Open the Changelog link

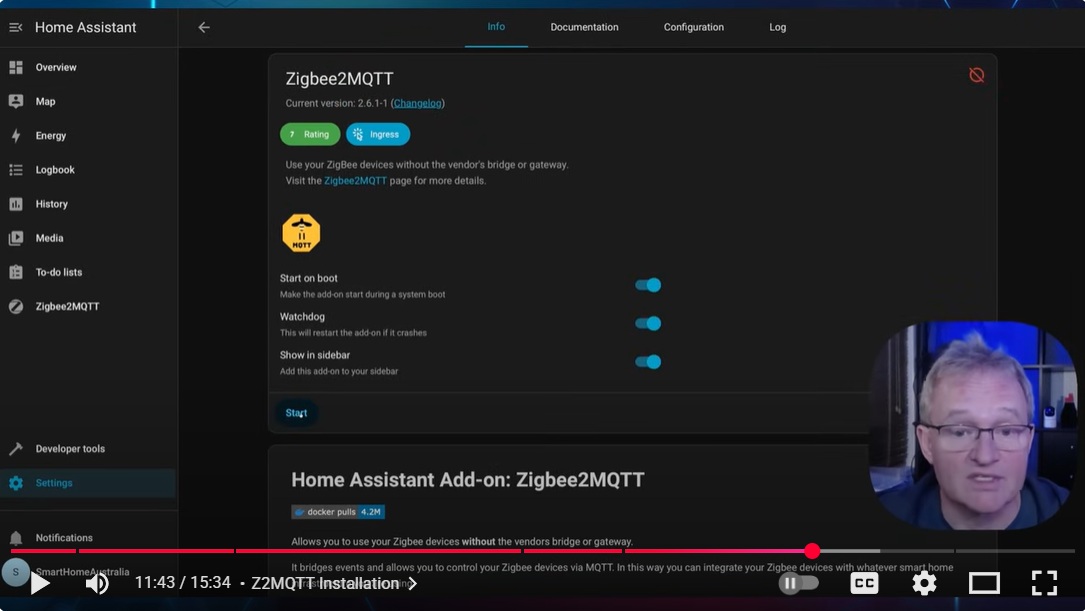point(417,103)
